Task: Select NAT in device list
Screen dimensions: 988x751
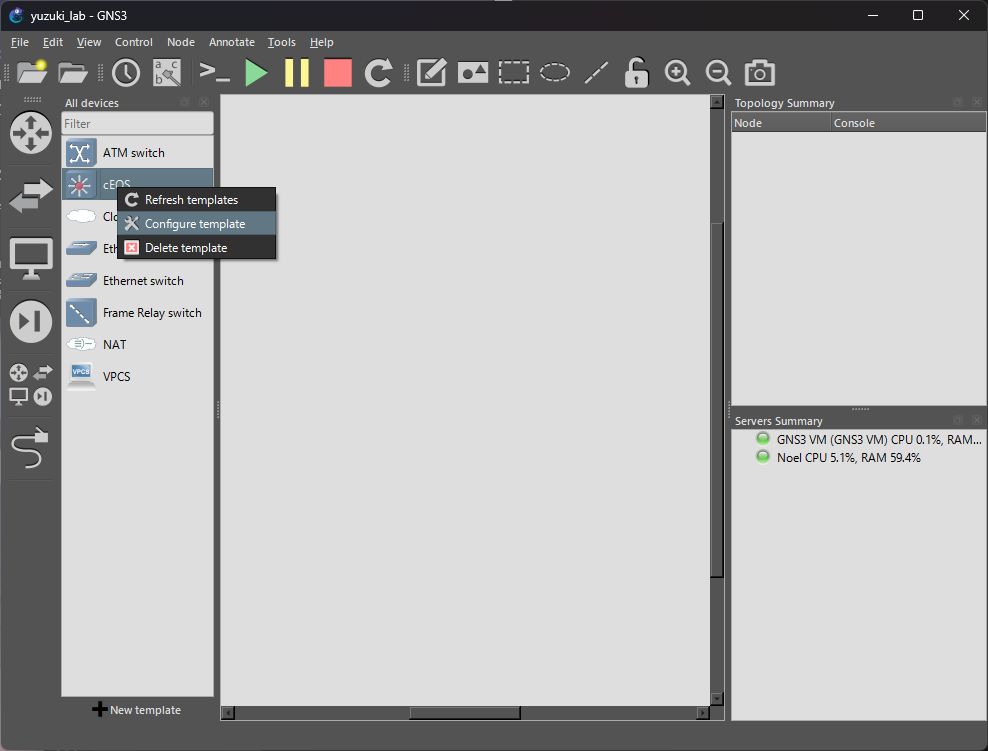Action: tap(137, 344)
